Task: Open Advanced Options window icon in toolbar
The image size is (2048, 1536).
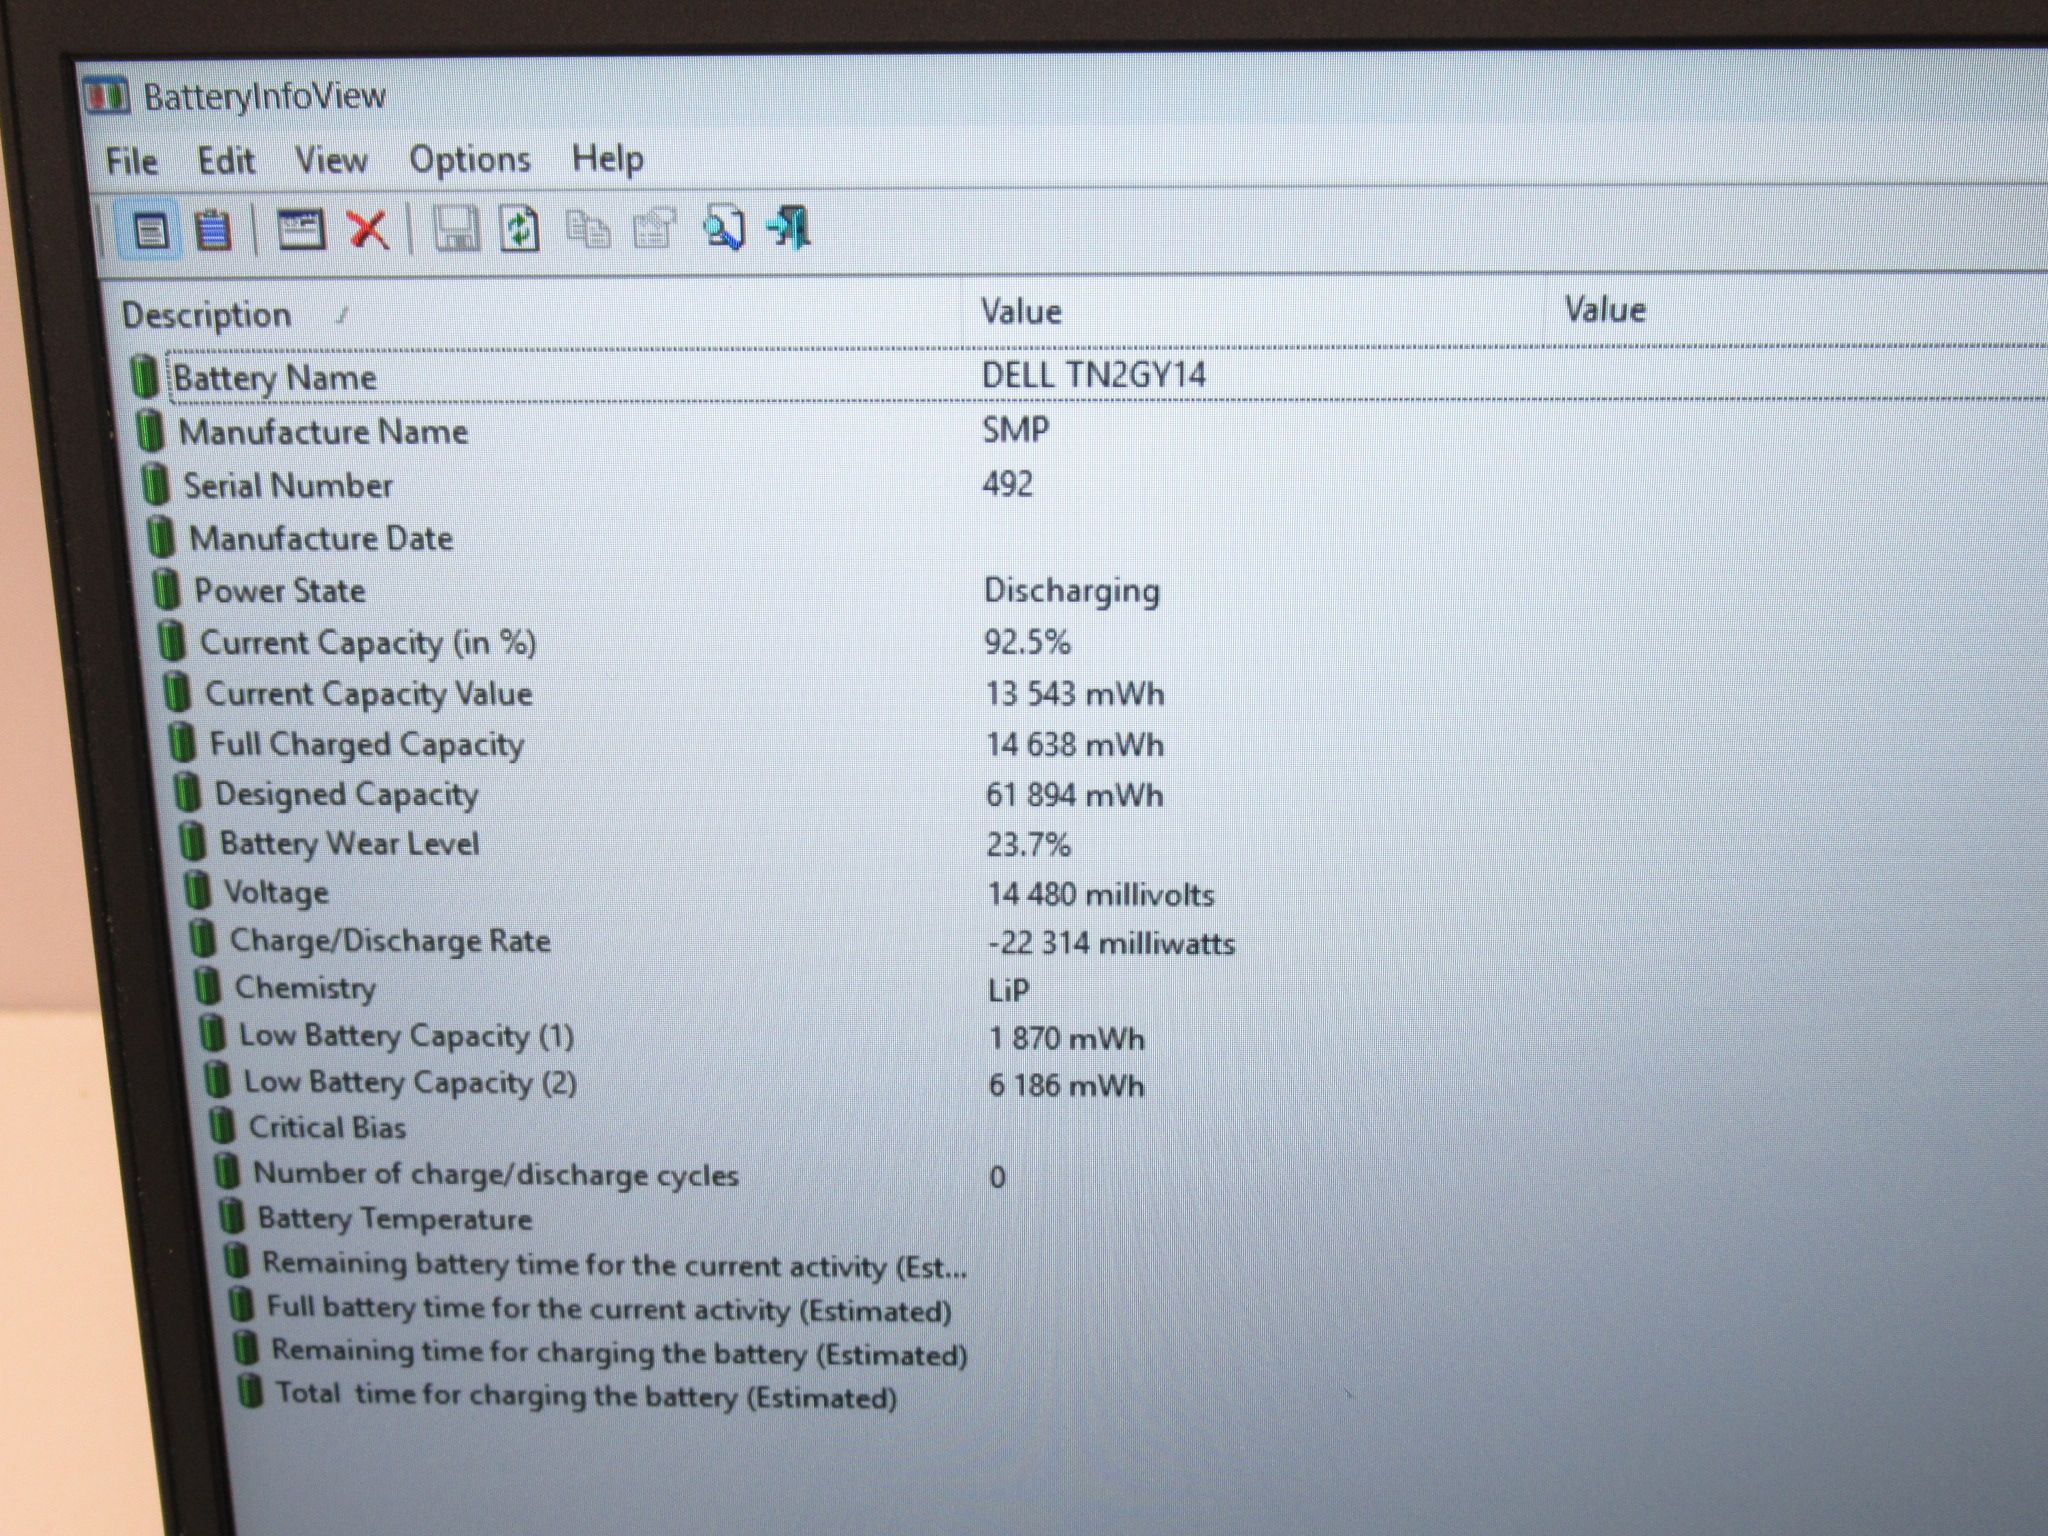Action: click(x=301, y=230)
